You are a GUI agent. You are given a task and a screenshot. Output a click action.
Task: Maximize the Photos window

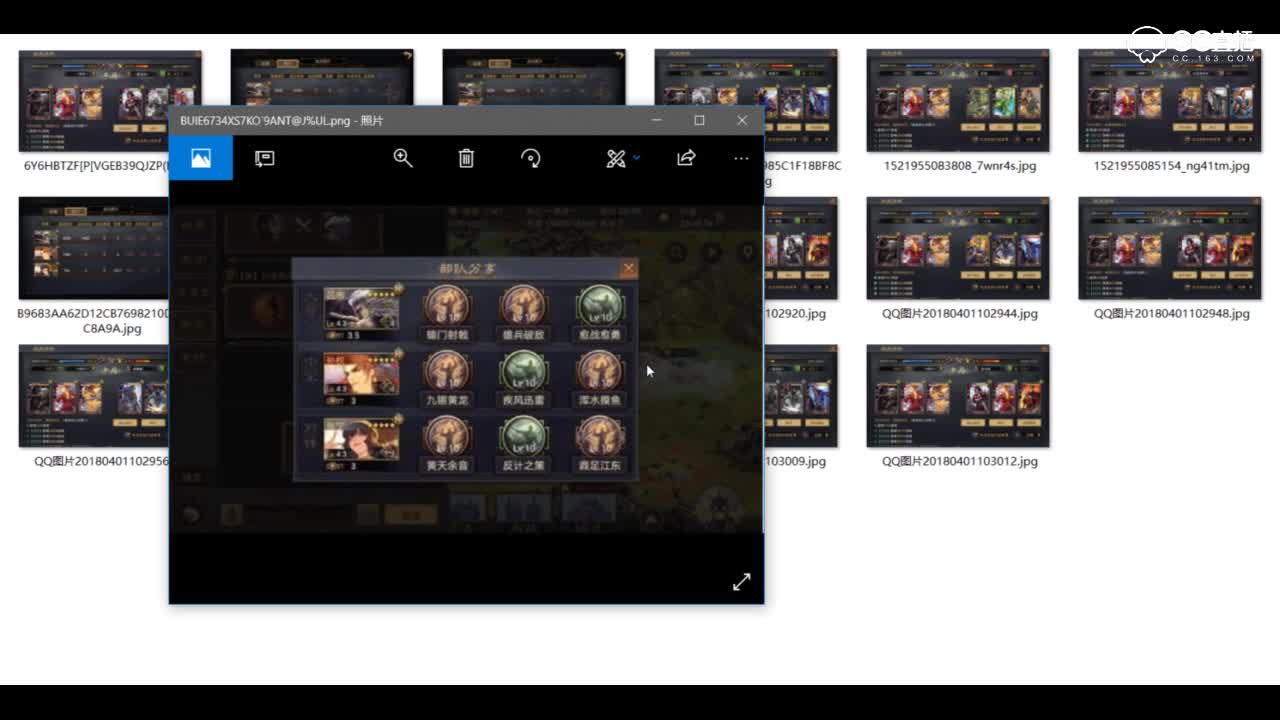pos(699,120)
